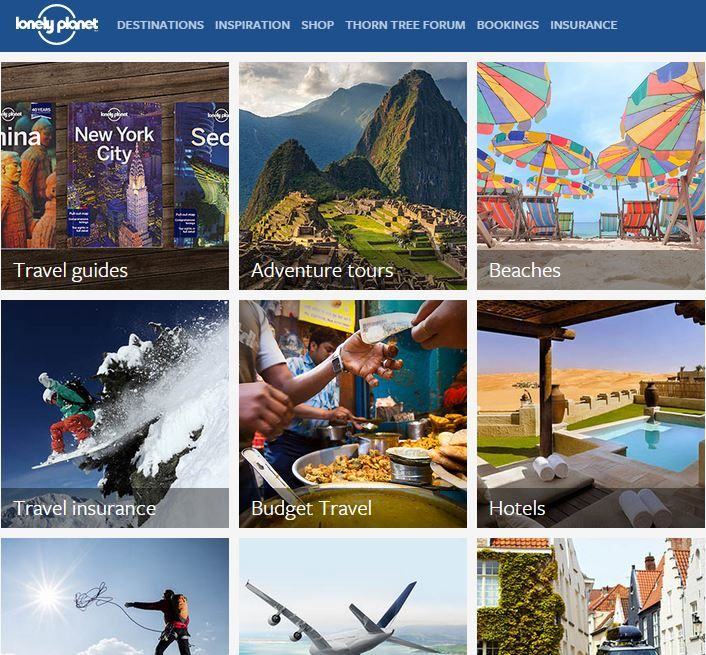Click the Travel guides caption text
This screenshot has width=706, height=655.
(x=71, y=271)
